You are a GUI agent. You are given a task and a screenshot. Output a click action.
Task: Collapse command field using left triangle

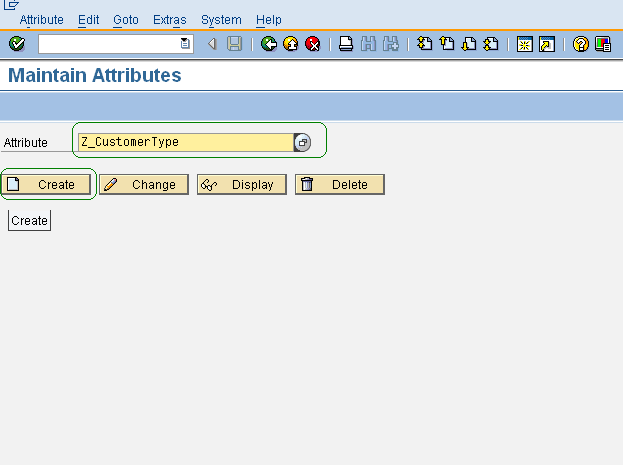212,44
